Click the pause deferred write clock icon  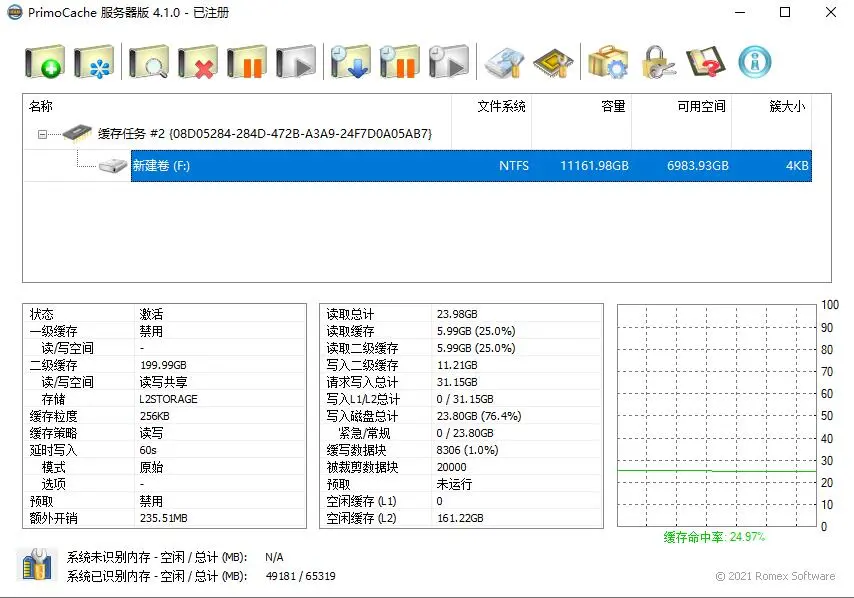click(400, 62)
